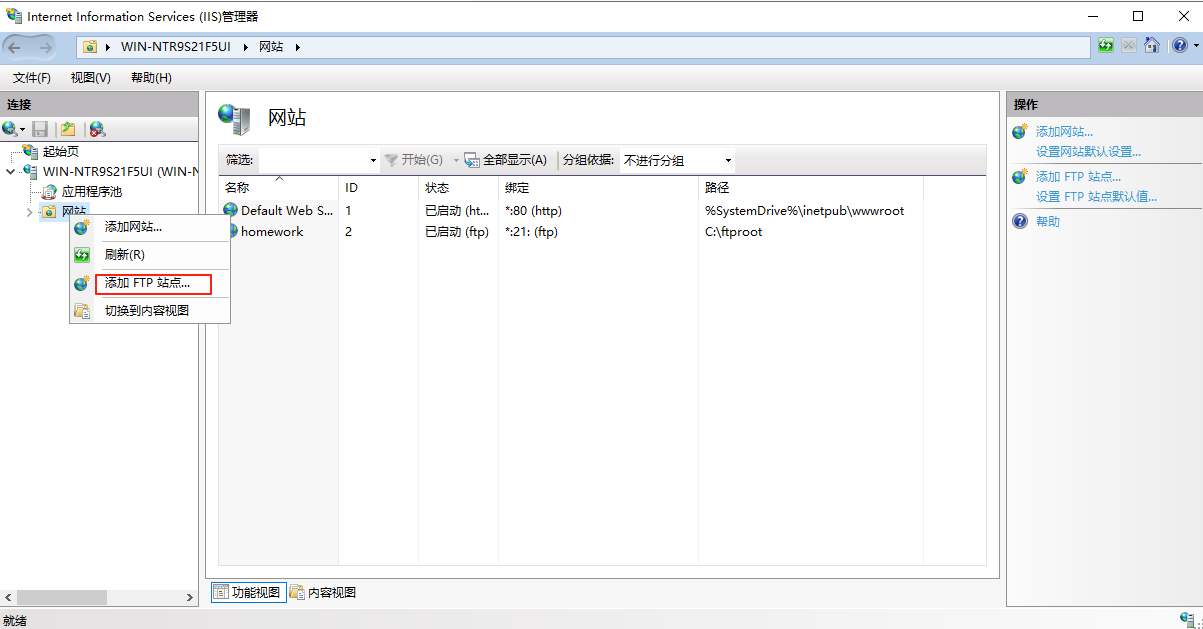
Task: Click the Default Web S... globe icon
Action: coord(231,211)
